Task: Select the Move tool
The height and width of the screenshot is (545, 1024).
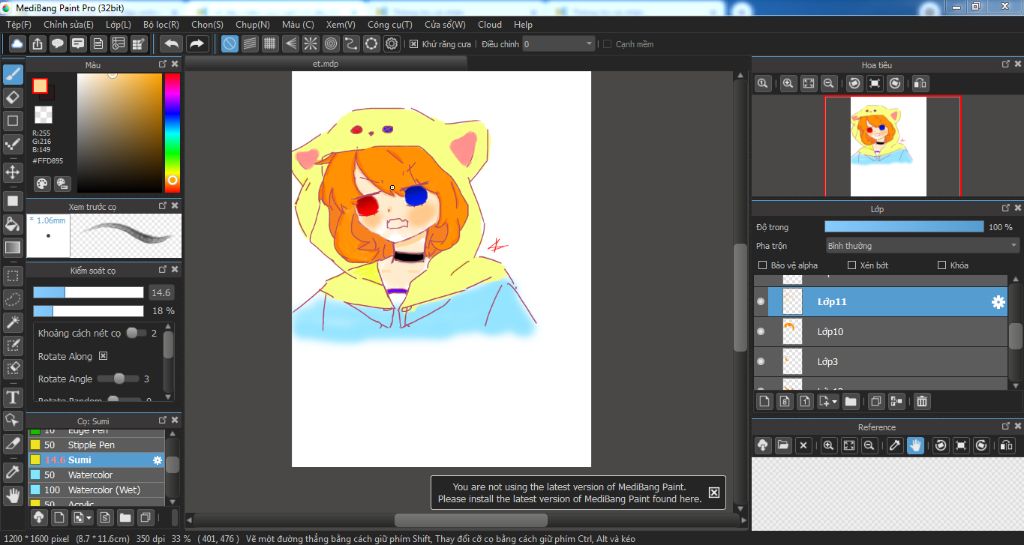Action: [12, 172]
